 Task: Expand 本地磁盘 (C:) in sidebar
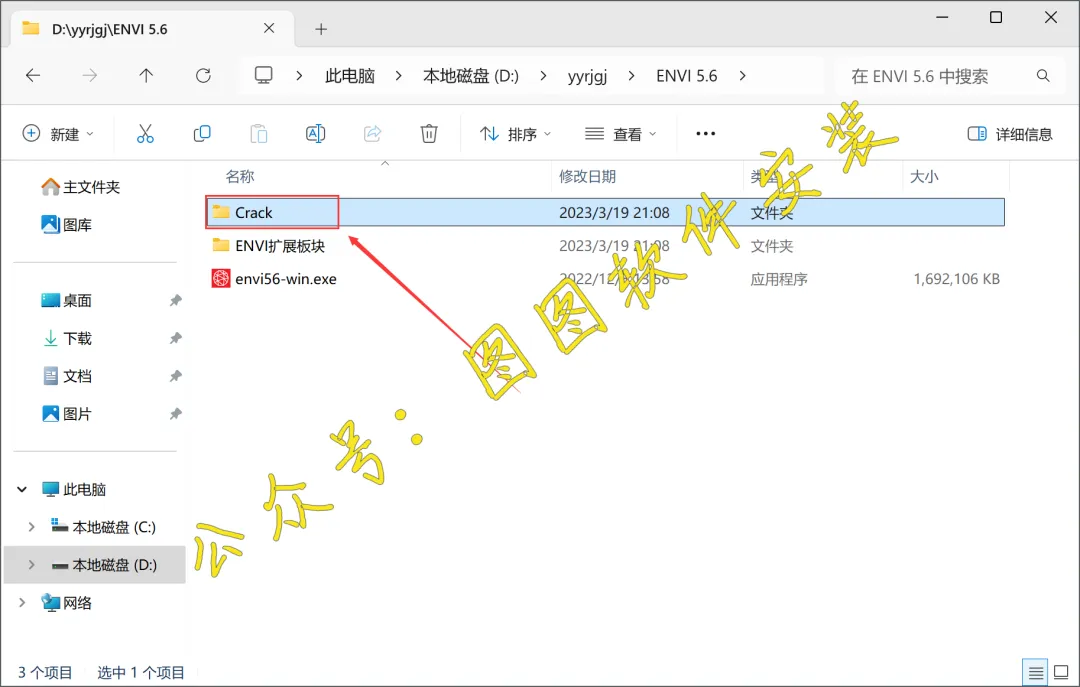click(31, 527)
